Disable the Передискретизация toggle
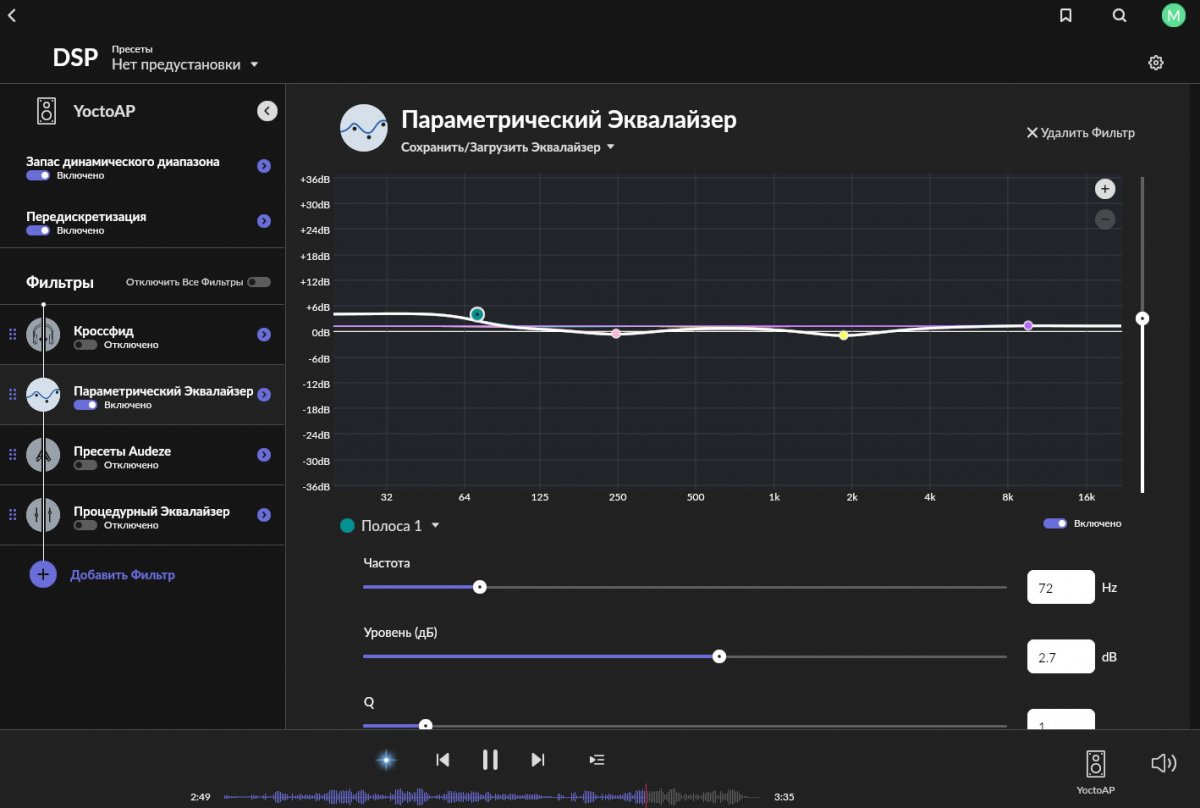1200x808 pixels. (38, 230)
